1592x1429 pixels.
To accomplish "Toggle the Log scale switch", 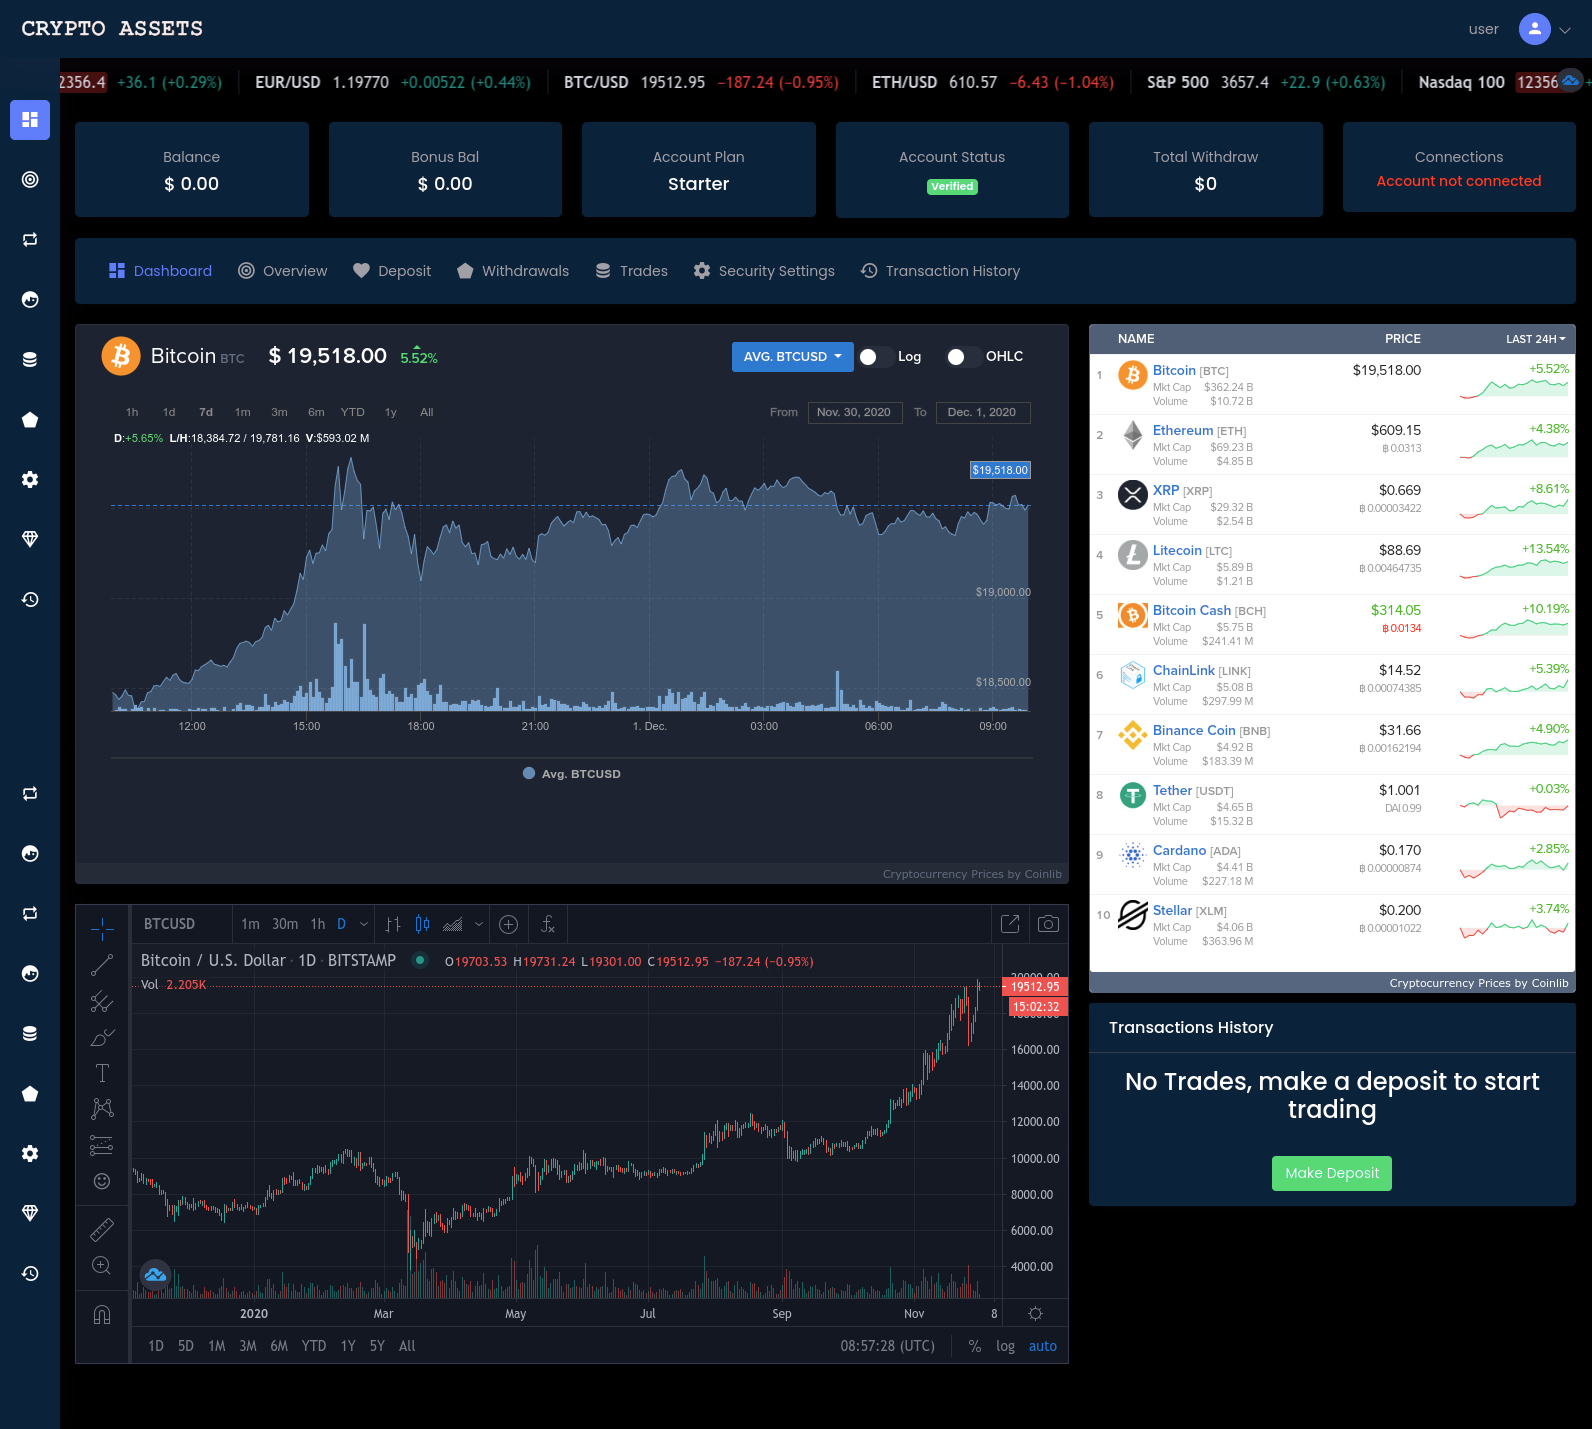I will coord(875,357).
